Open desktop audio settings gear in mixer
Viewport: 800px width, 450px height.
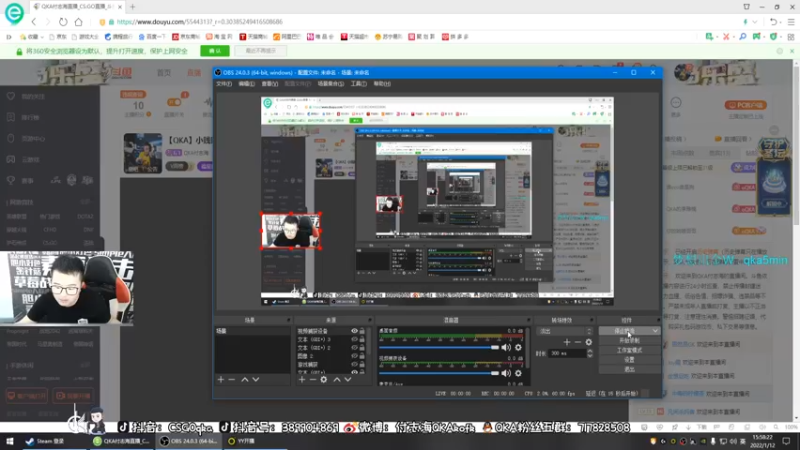(518, 347)
